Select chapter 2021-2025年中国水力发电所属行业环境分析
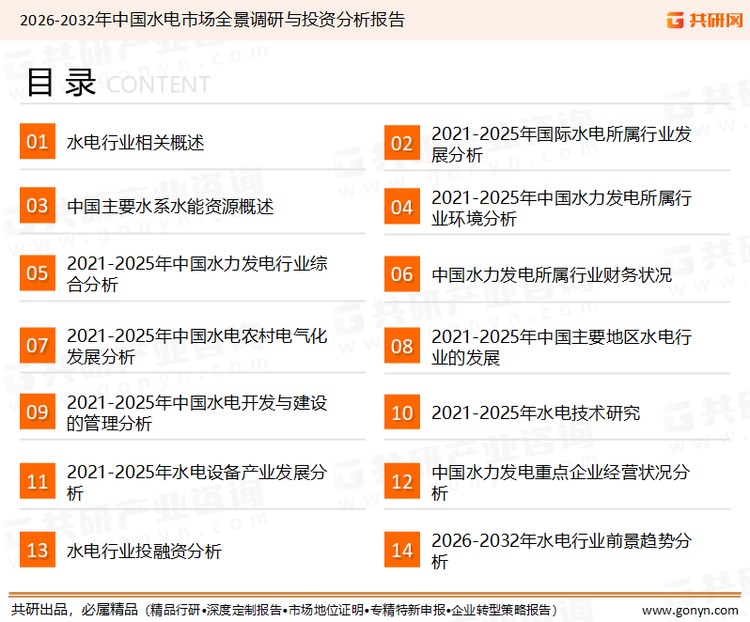 561,208
